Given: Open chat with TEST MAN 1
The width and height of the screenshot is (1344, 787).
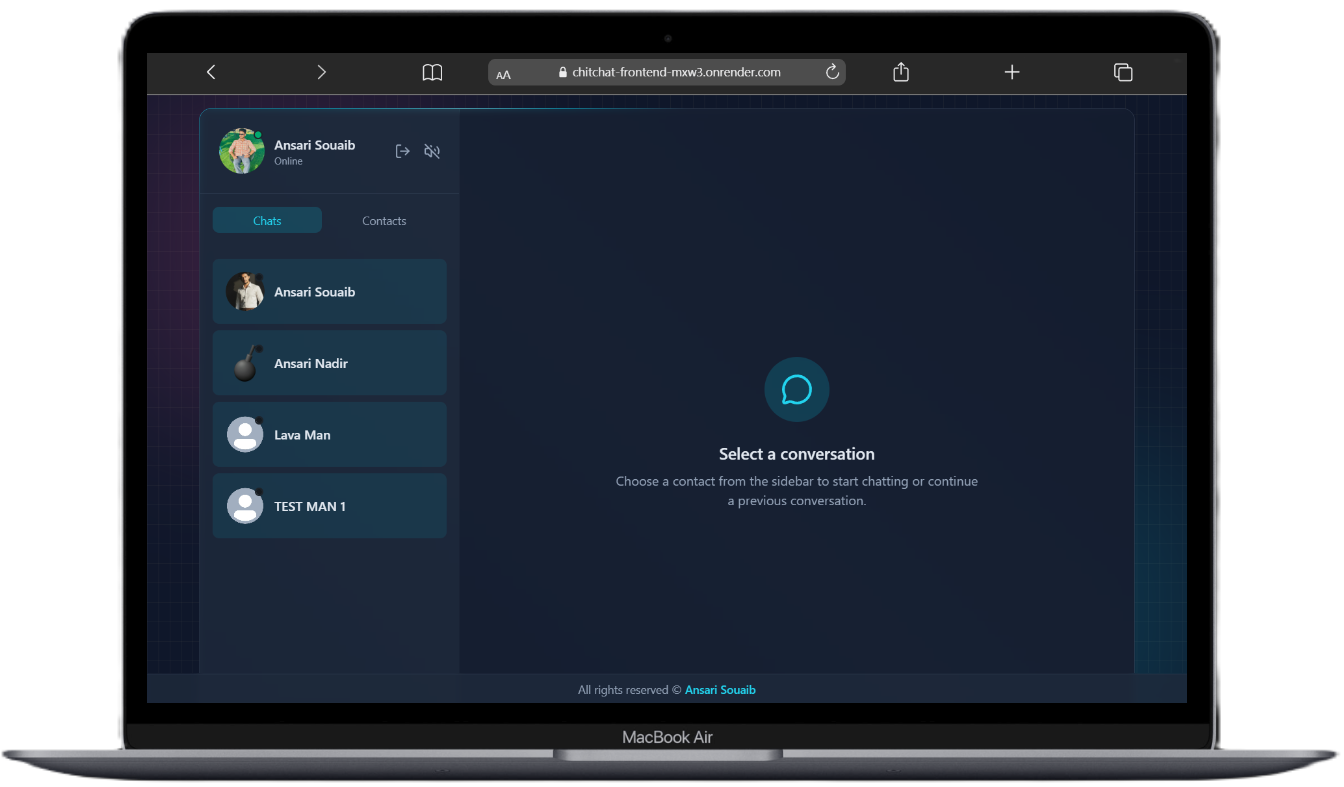Looking at the screenshot, I should point(330,506).
